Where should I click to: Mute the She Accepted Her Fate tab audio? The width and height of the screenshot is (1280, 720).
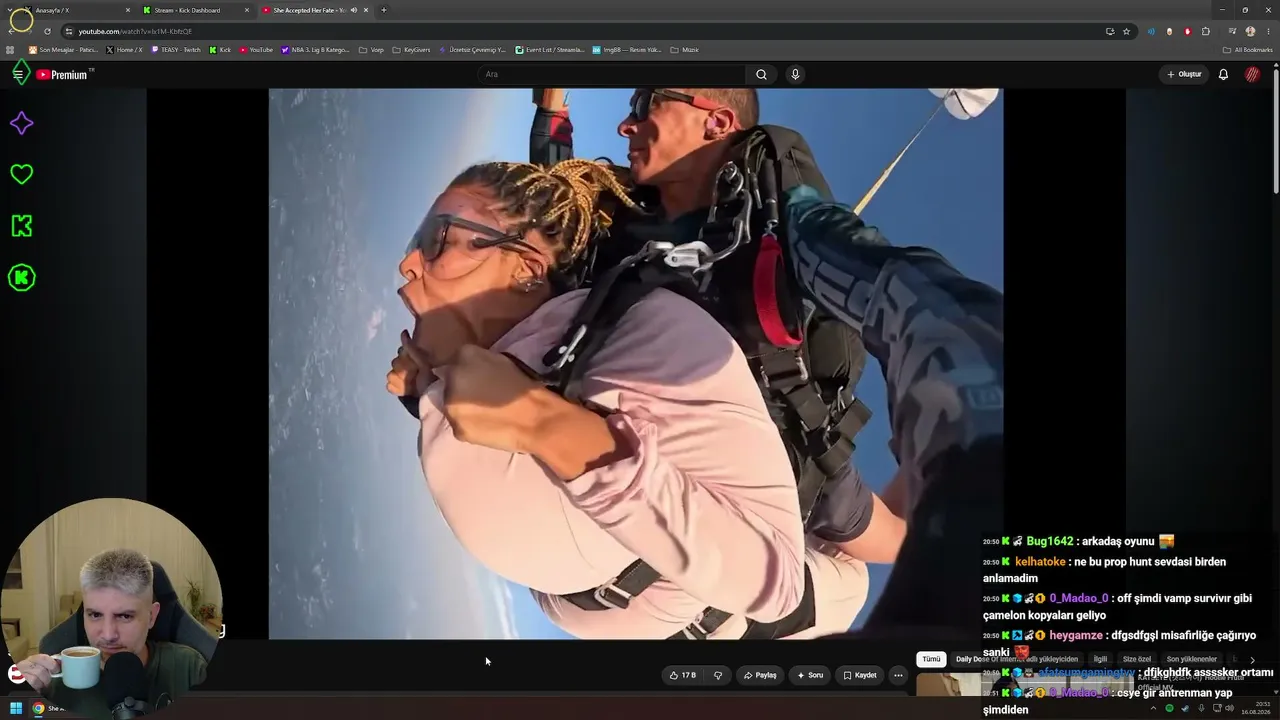pyautogui.click(x=354, y=10)
